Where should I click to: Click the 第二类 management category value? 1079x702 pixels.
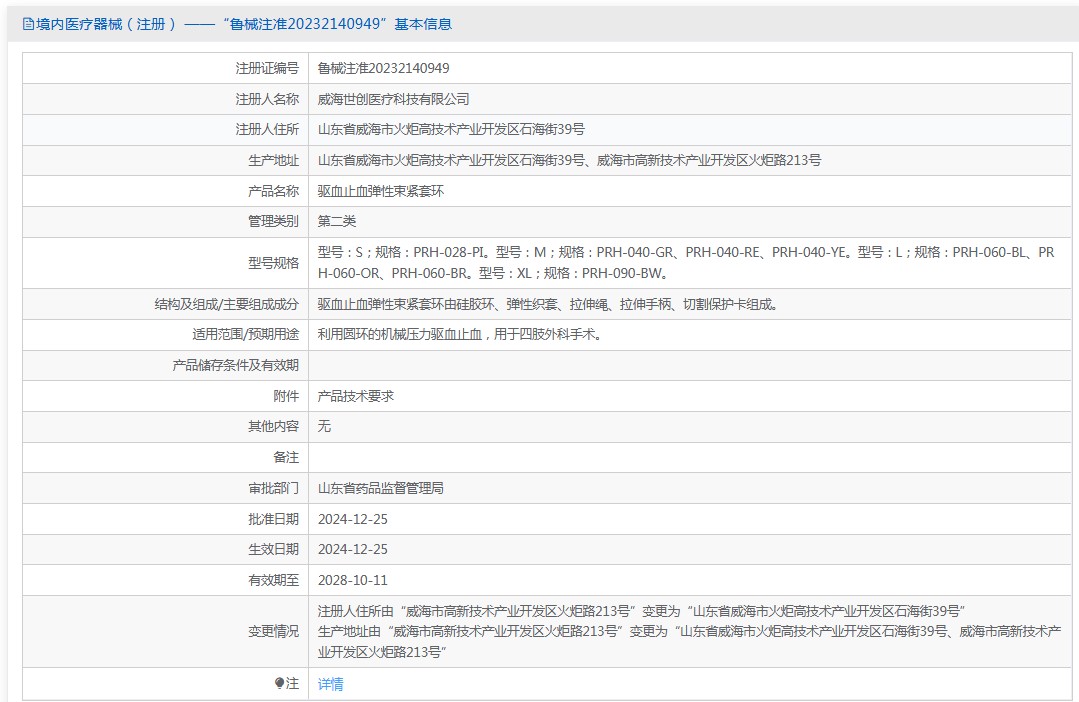coord(337,221)
